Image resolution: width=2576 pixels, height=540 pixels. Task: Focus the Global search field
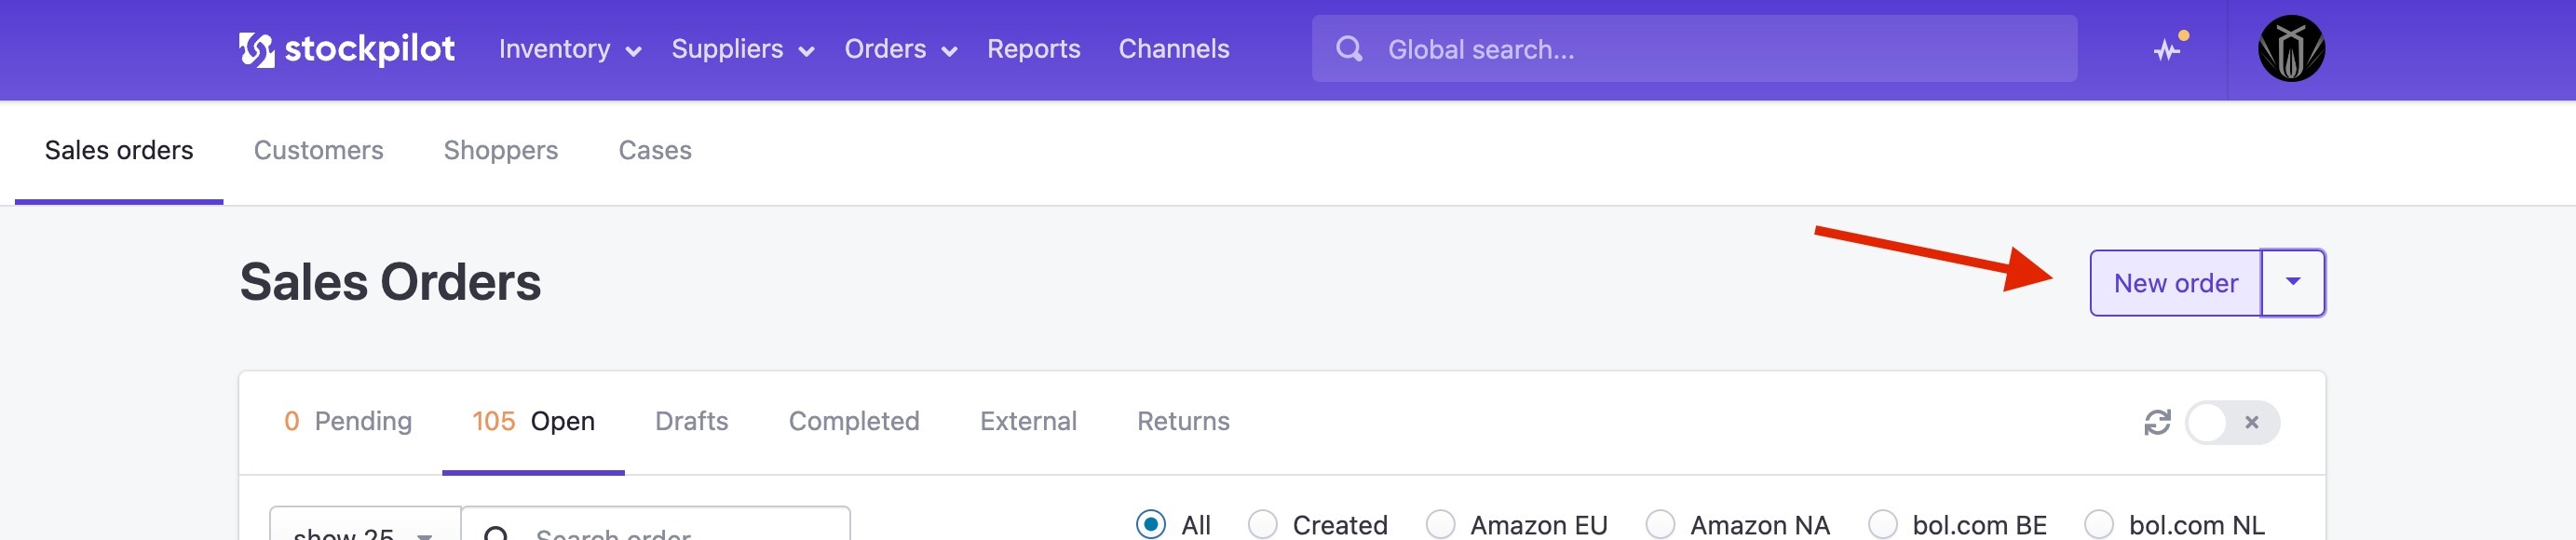point(1693,48)
